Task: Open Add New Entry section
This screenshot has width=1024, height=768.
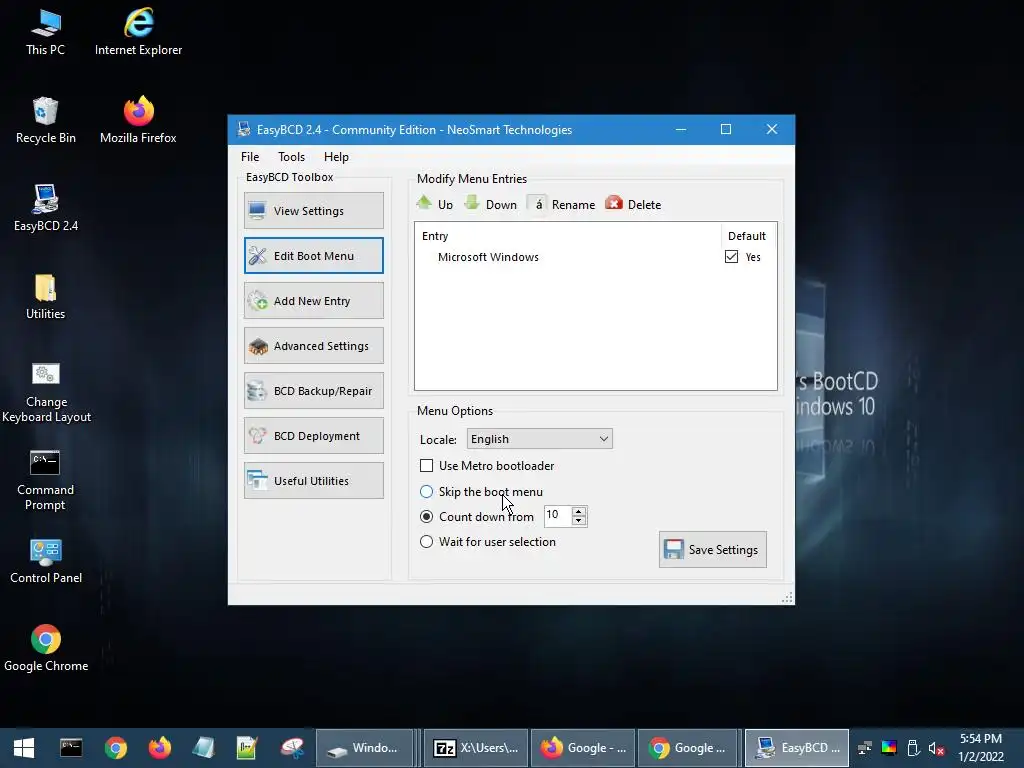Action: pyautogui.click(x=313, y=300)
